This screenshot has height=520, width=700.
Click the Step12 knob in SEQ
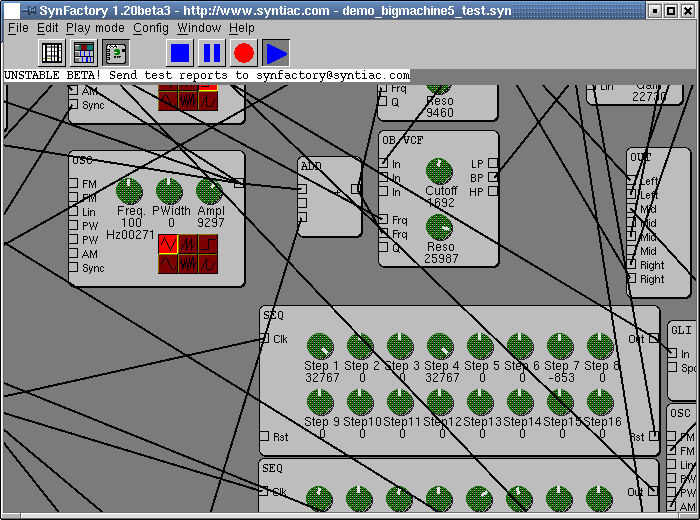click(440, 402)
